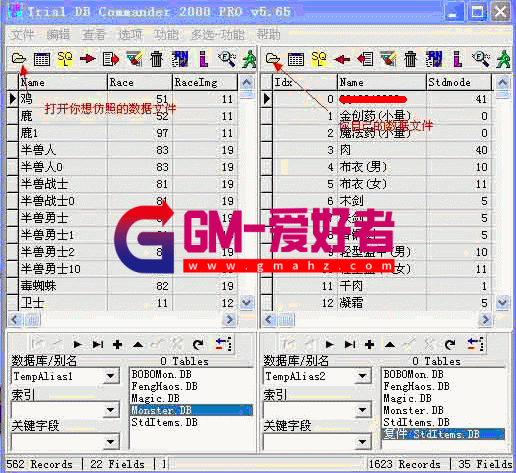Viewport: 516px width, 473px height.
Task: Click the left grid vertical scrollbar down arrow
Action: (247, 303)
